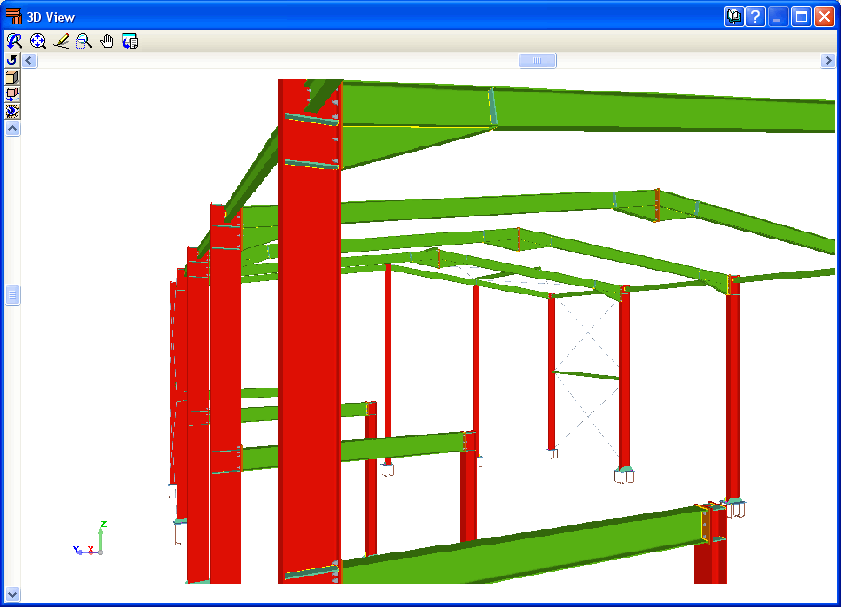This screenshot has width=841, height=607.
Task: Select the zoom extents tool
Action: [x=38, y=41]
